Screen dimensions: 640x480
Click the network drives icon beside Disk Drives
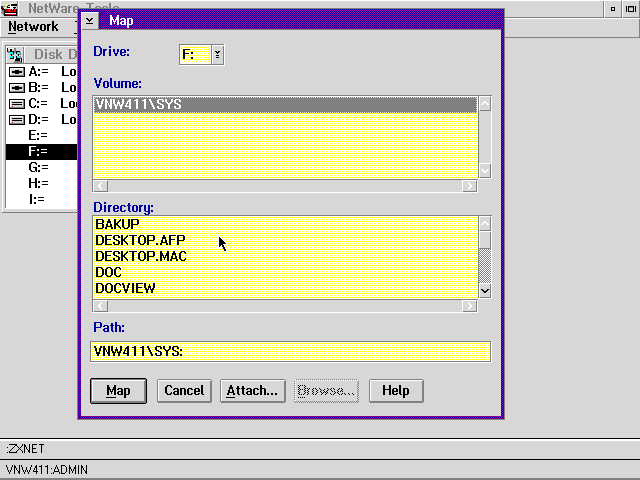click(x=15, y=54)
